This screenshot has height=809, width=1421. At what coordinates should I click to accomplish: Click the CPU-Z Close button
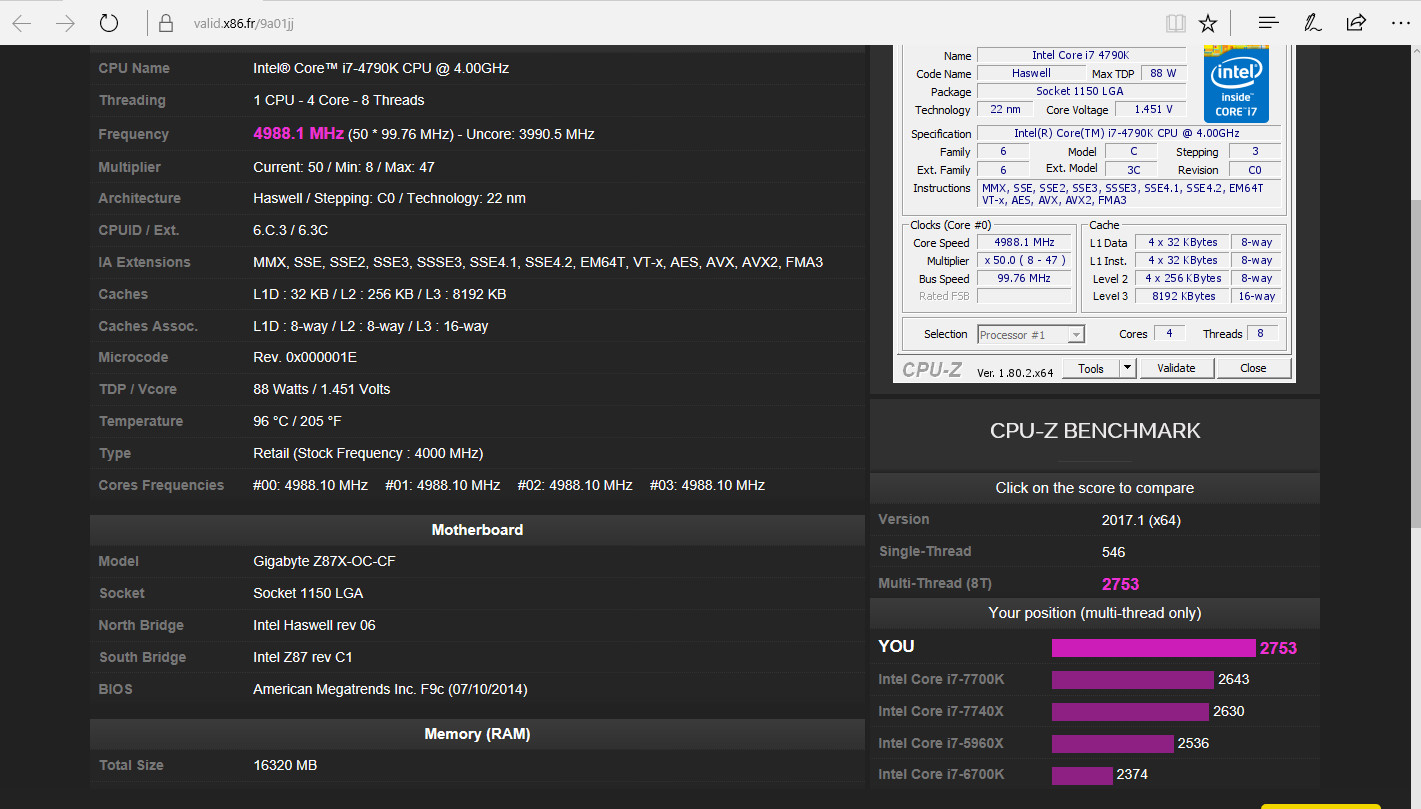(1253, 368)
